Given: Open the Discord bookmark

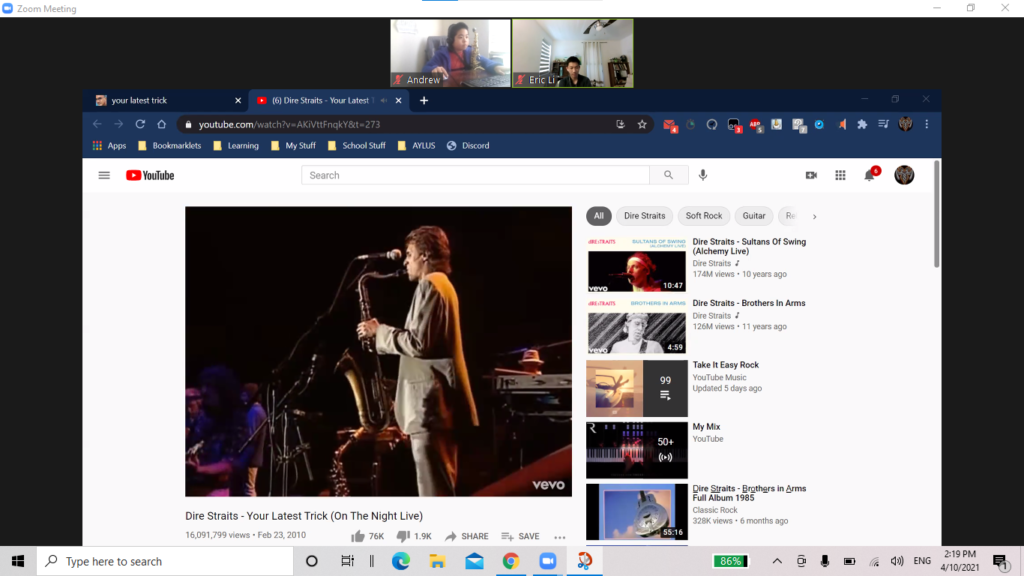Looking at the screenshot, I should pos(468,146).
